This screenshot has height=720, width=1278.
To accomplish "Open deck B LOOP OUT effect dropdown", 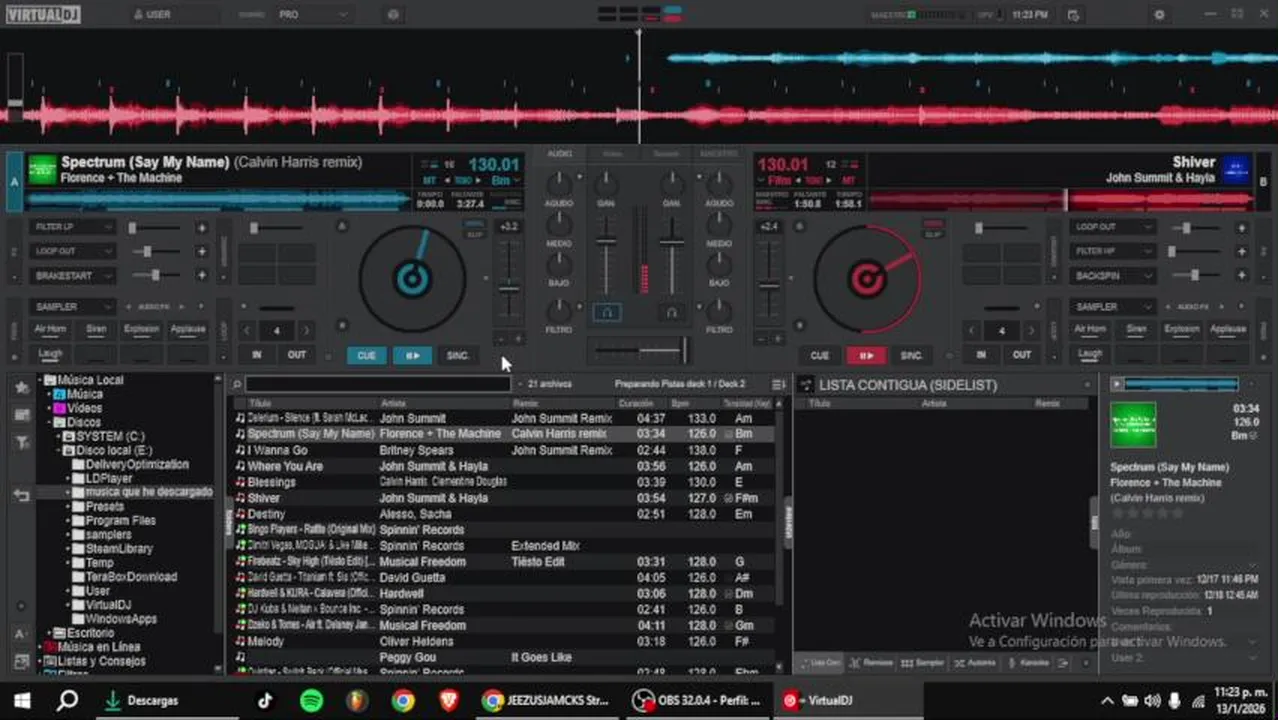I will (x=1112, y=227).
